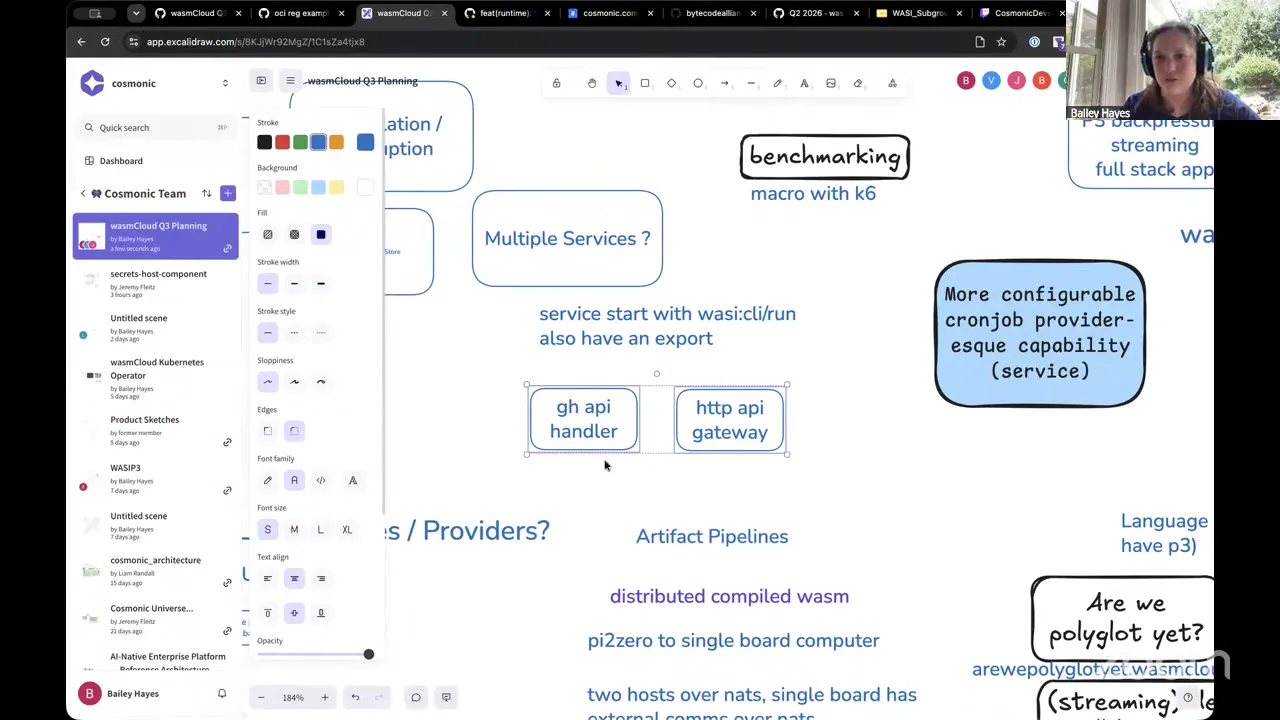This screenshot has height=720, width=1280.
Task: Open notifications bell beside Bailey Hayes
Action: coord(222,694)
